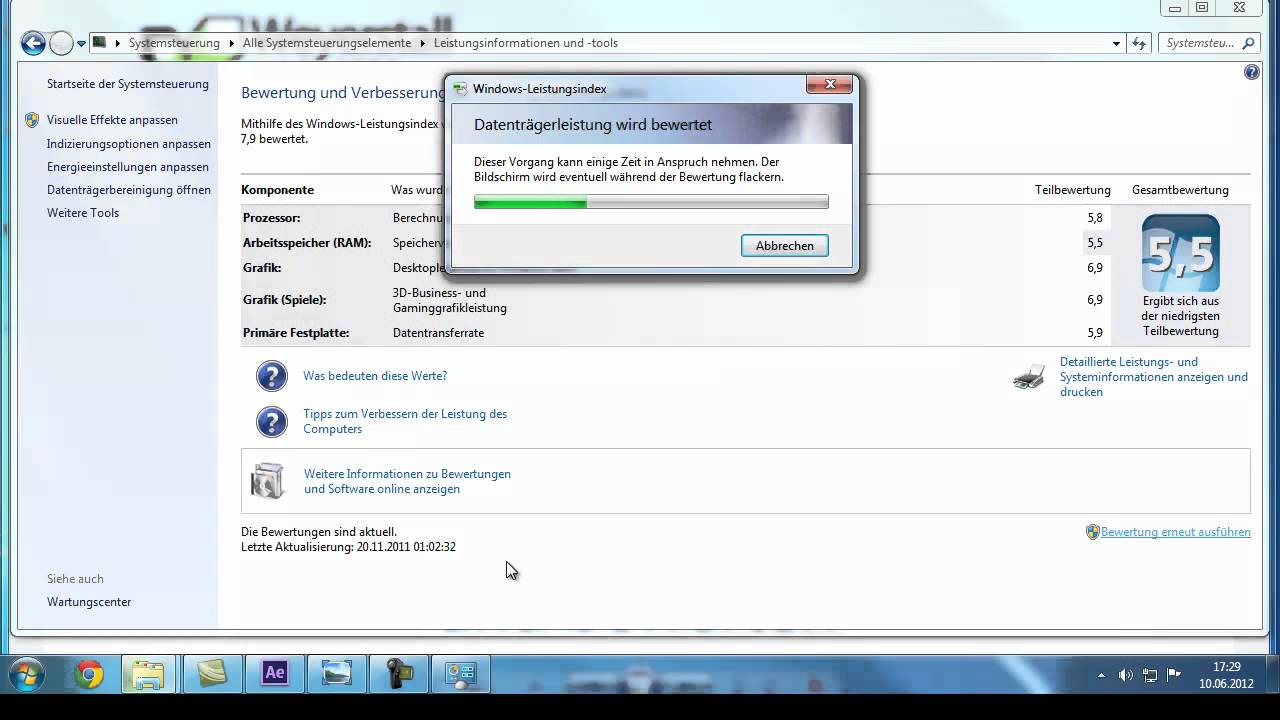1280x720 pixels.
Task: Select the Grafik (Spiele) row label
Action: (x=284, y=300)
